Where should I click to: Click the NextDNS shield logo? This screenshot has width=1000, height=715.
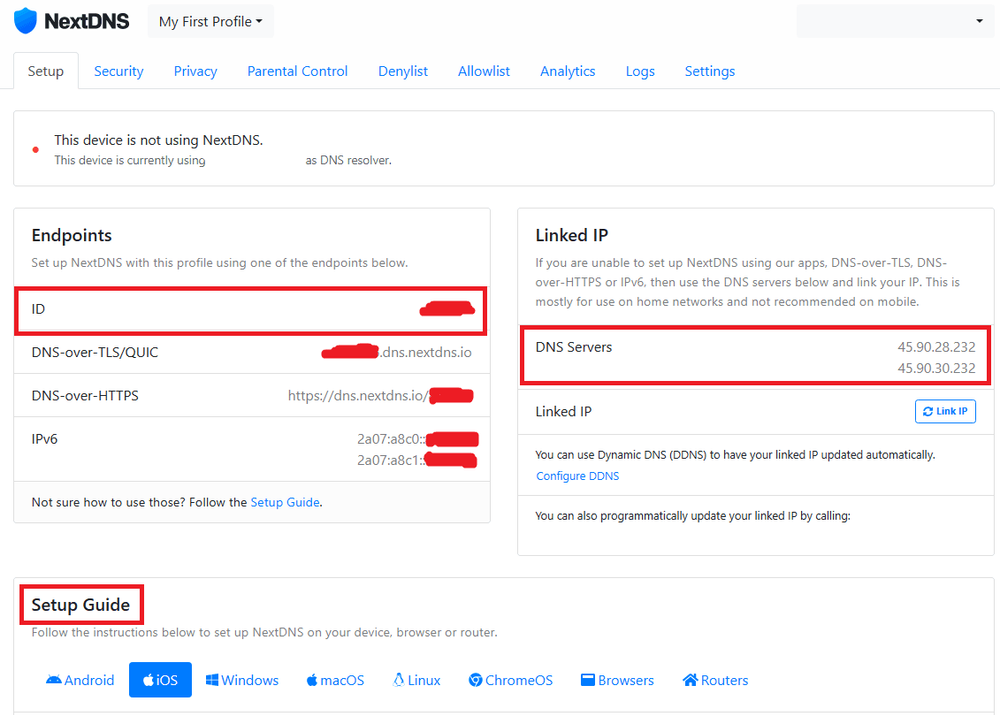tap(25, 21)
